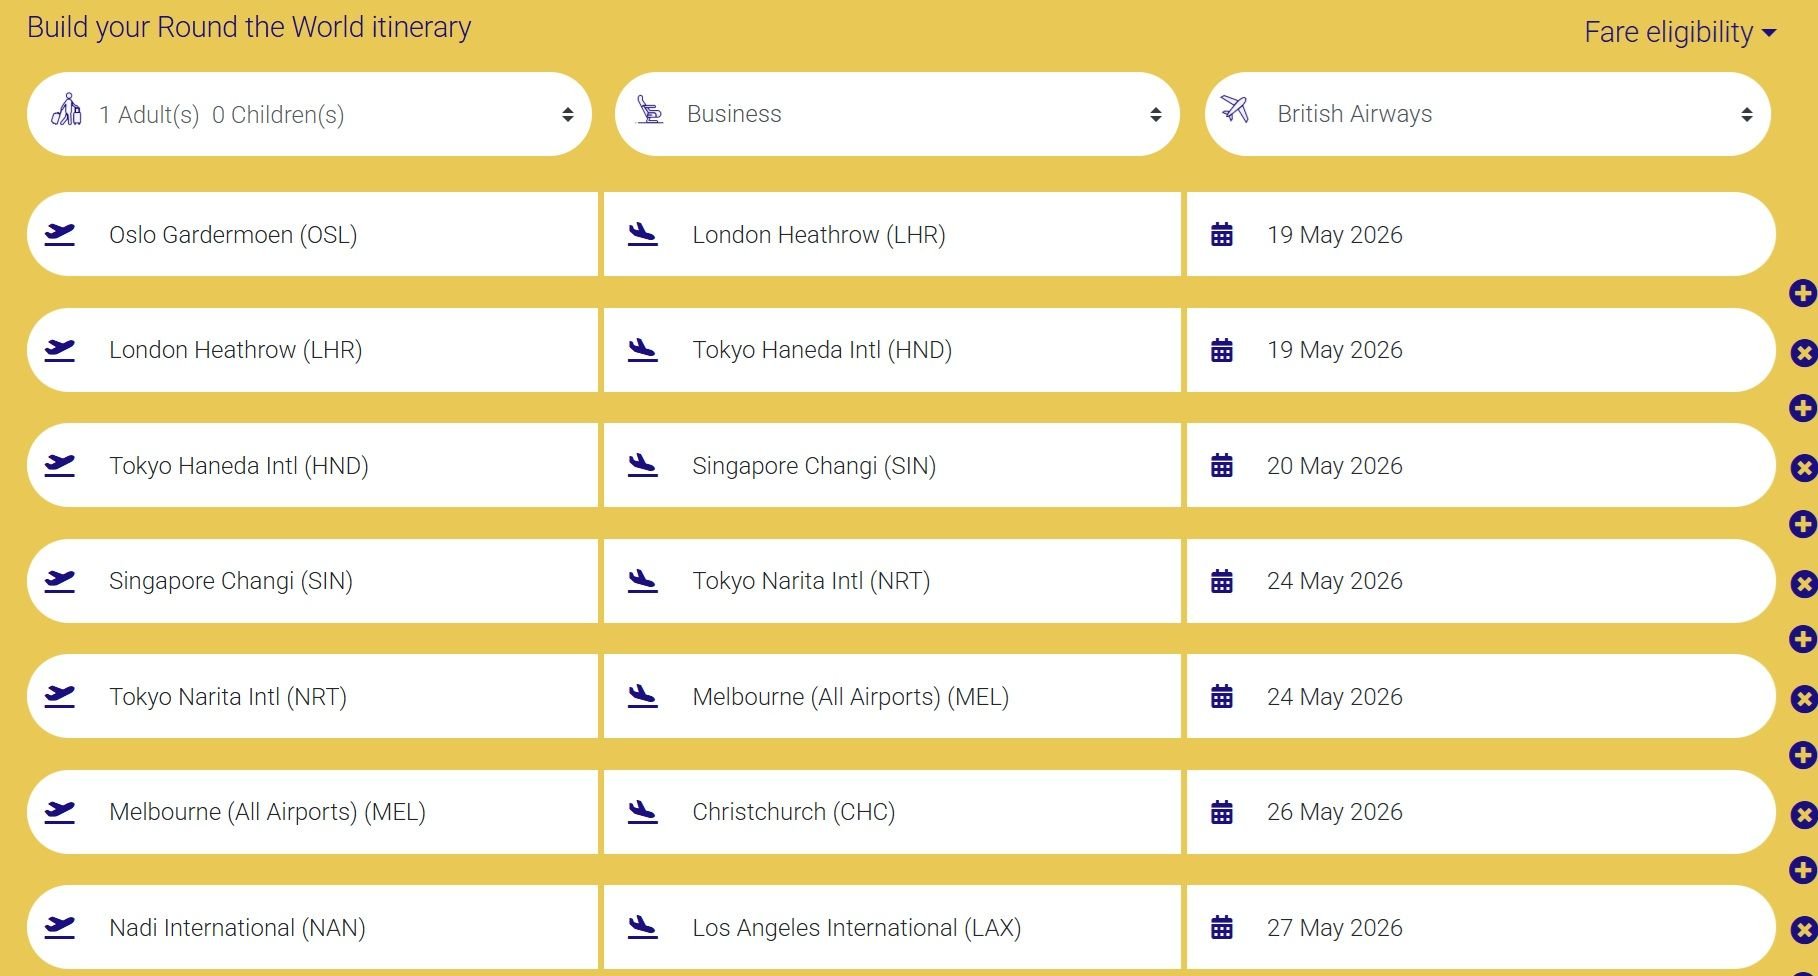Screen dimensions: 1818x976
Task: Add a new segment after the Oslo flight
Action: [1802, 293]
